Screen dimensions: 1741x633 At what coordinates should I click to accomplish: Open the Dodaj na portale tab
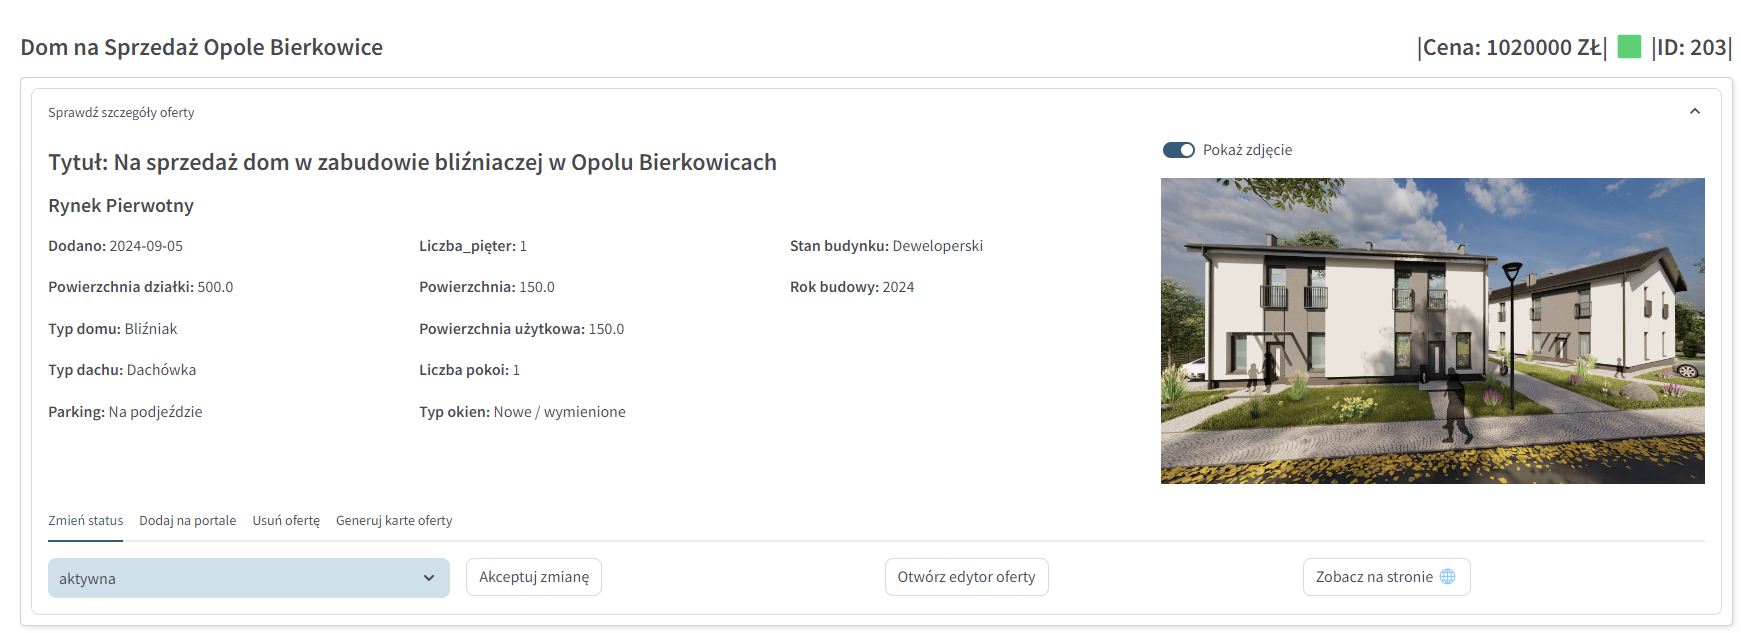(188, 521)
